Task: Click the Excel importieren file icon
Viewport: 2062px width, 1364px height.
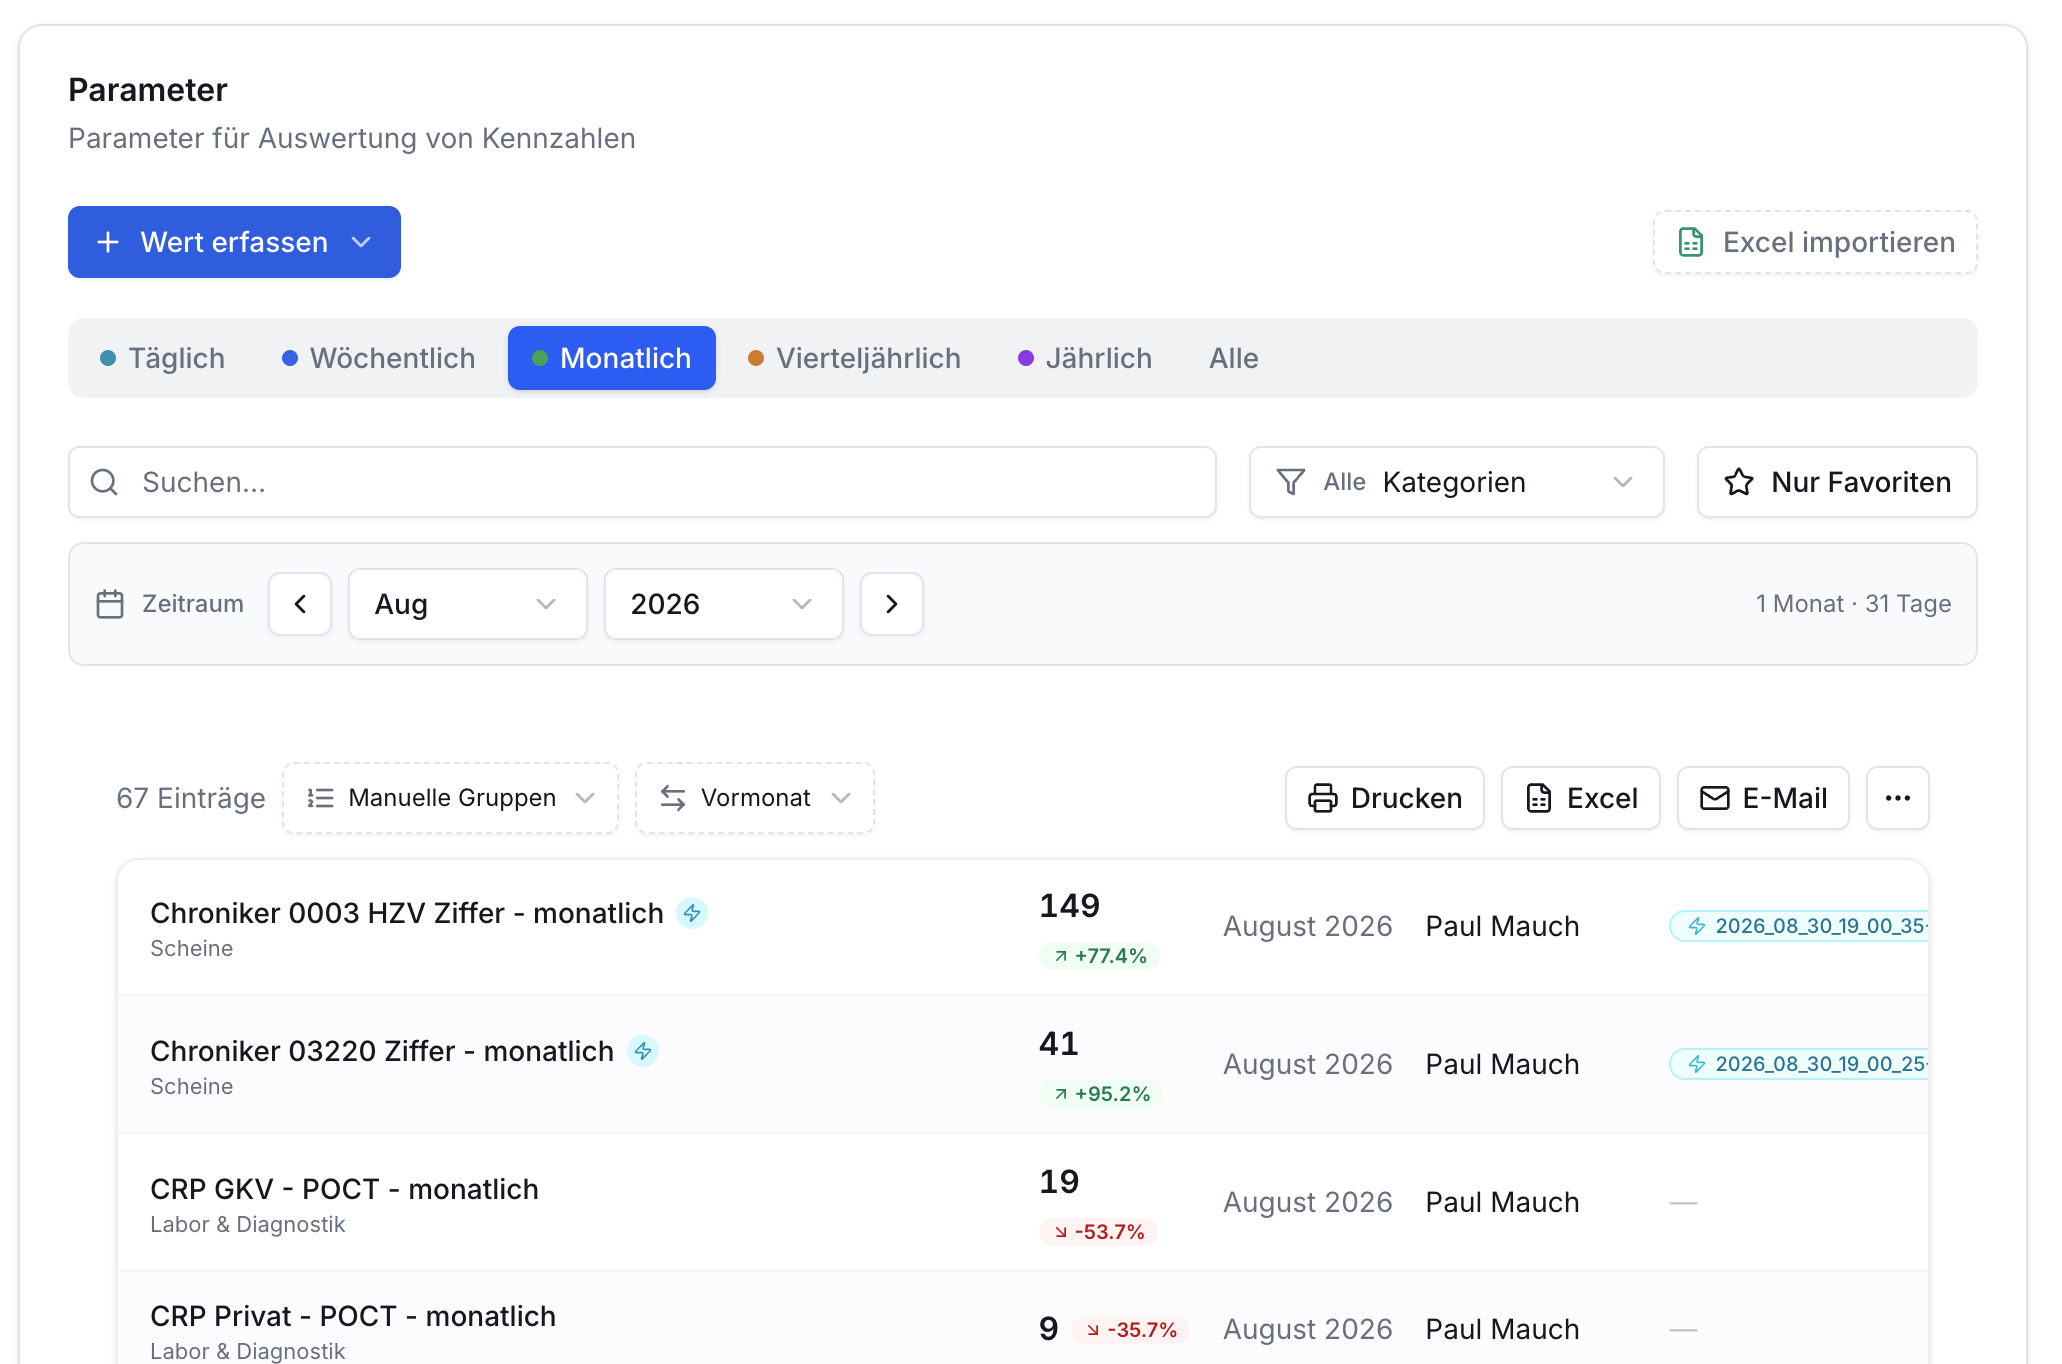Action: [x=1690, y=242]
